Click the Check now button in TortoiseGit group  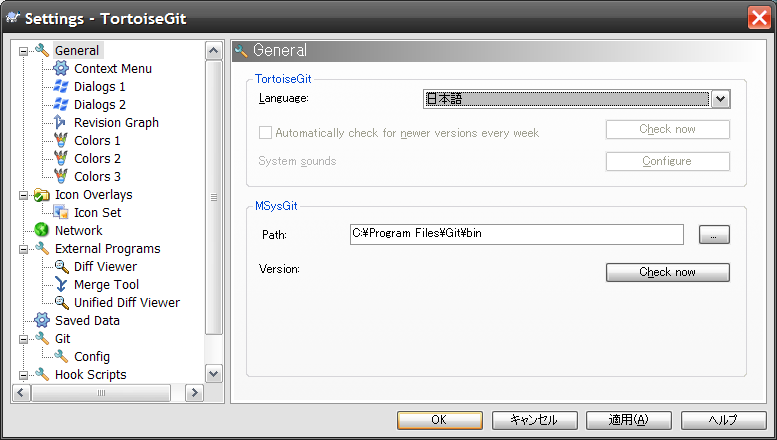point(667,129)
